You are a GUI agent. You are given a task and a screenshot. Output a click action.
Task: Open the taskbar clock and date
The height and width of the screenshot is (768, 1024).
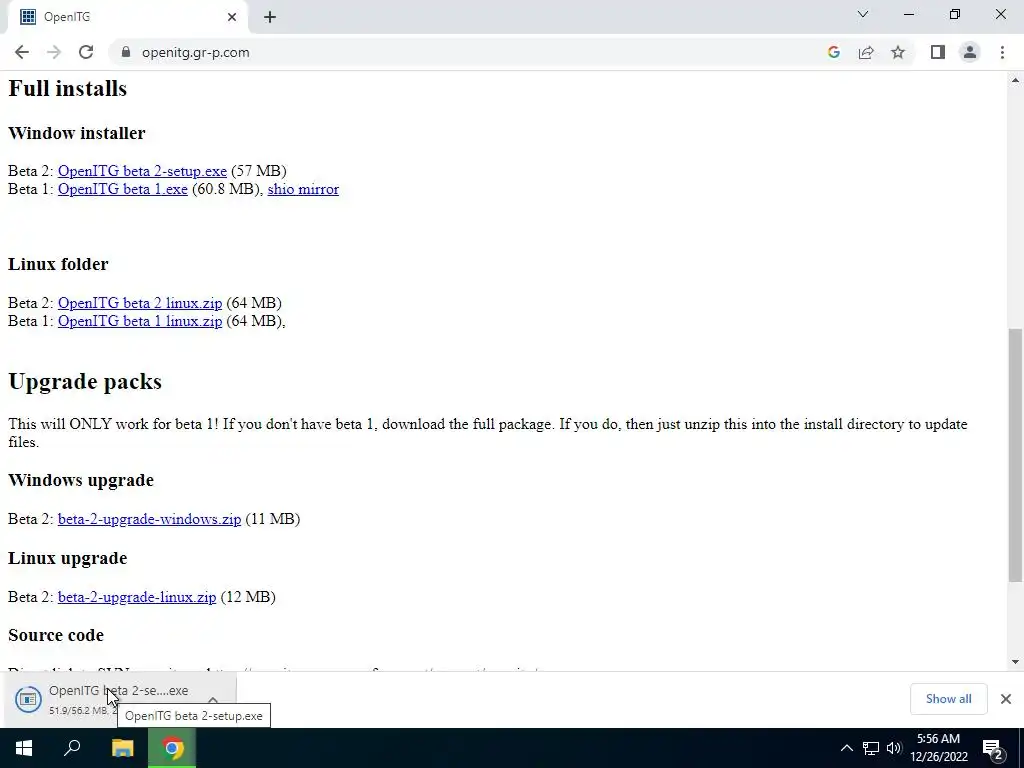938,748
